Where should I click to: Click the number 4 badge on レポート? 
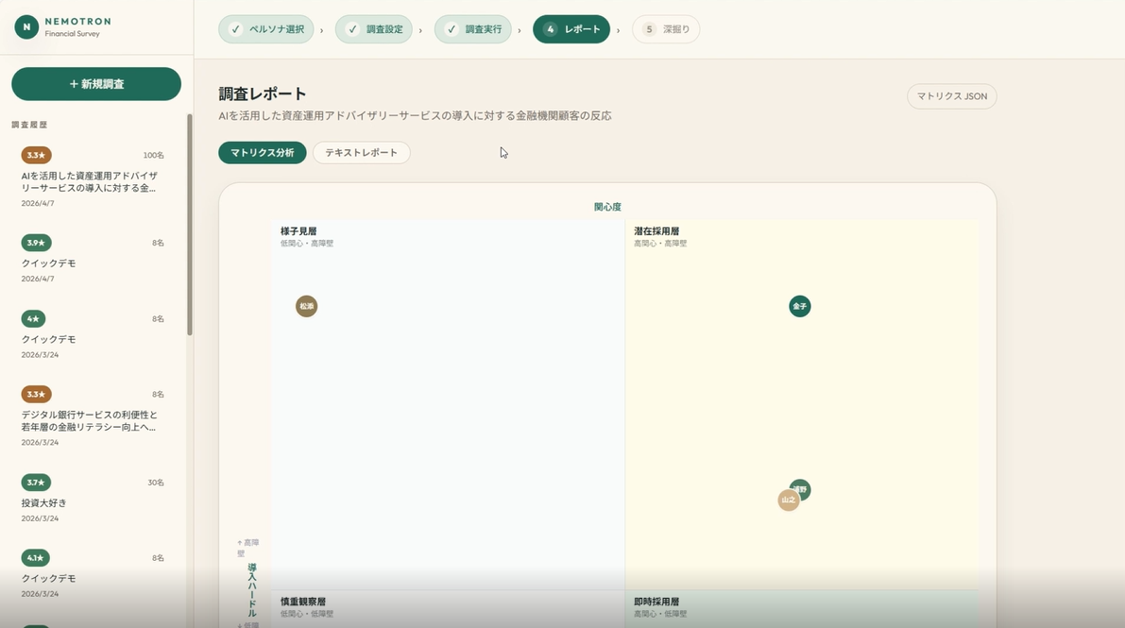click(x=550, y=29)
